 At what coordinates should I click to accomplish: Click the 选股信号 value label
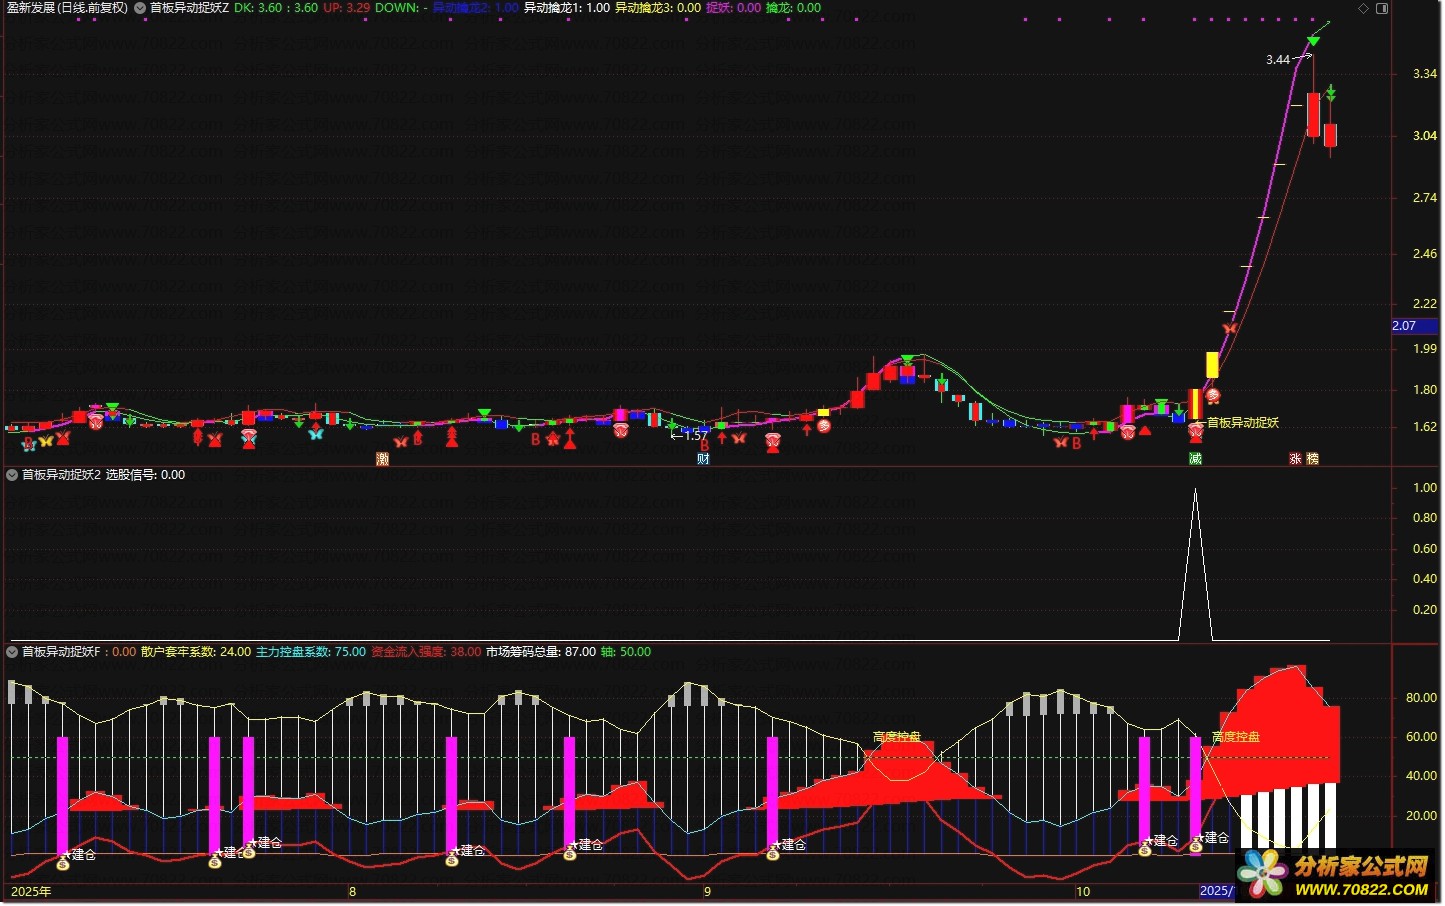point(145,475)
